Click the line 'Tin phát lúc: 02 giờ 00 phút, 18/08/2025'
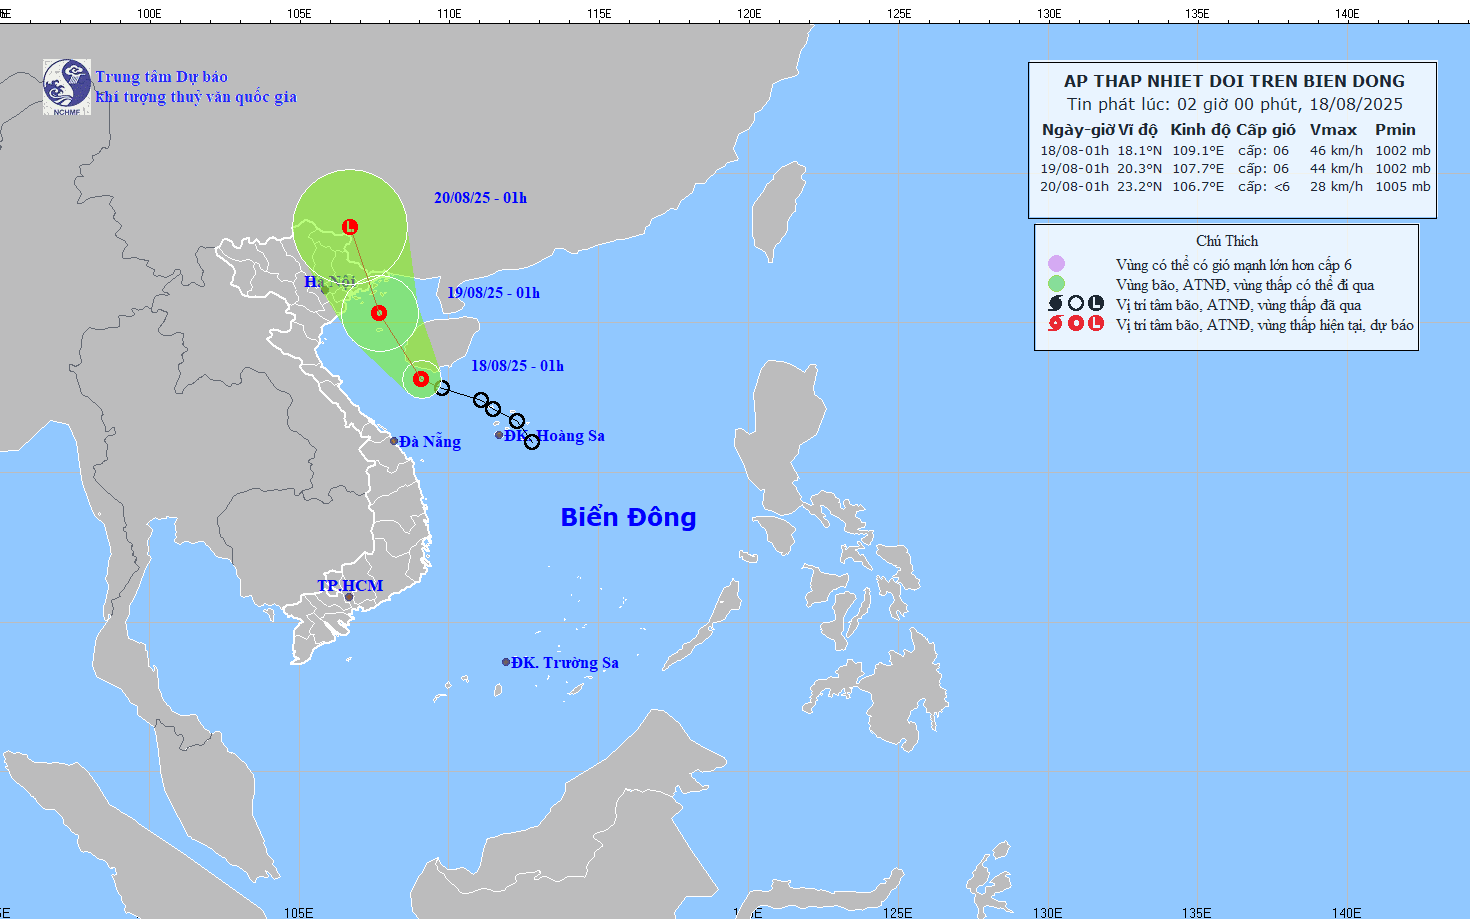 coord(1234,104)
